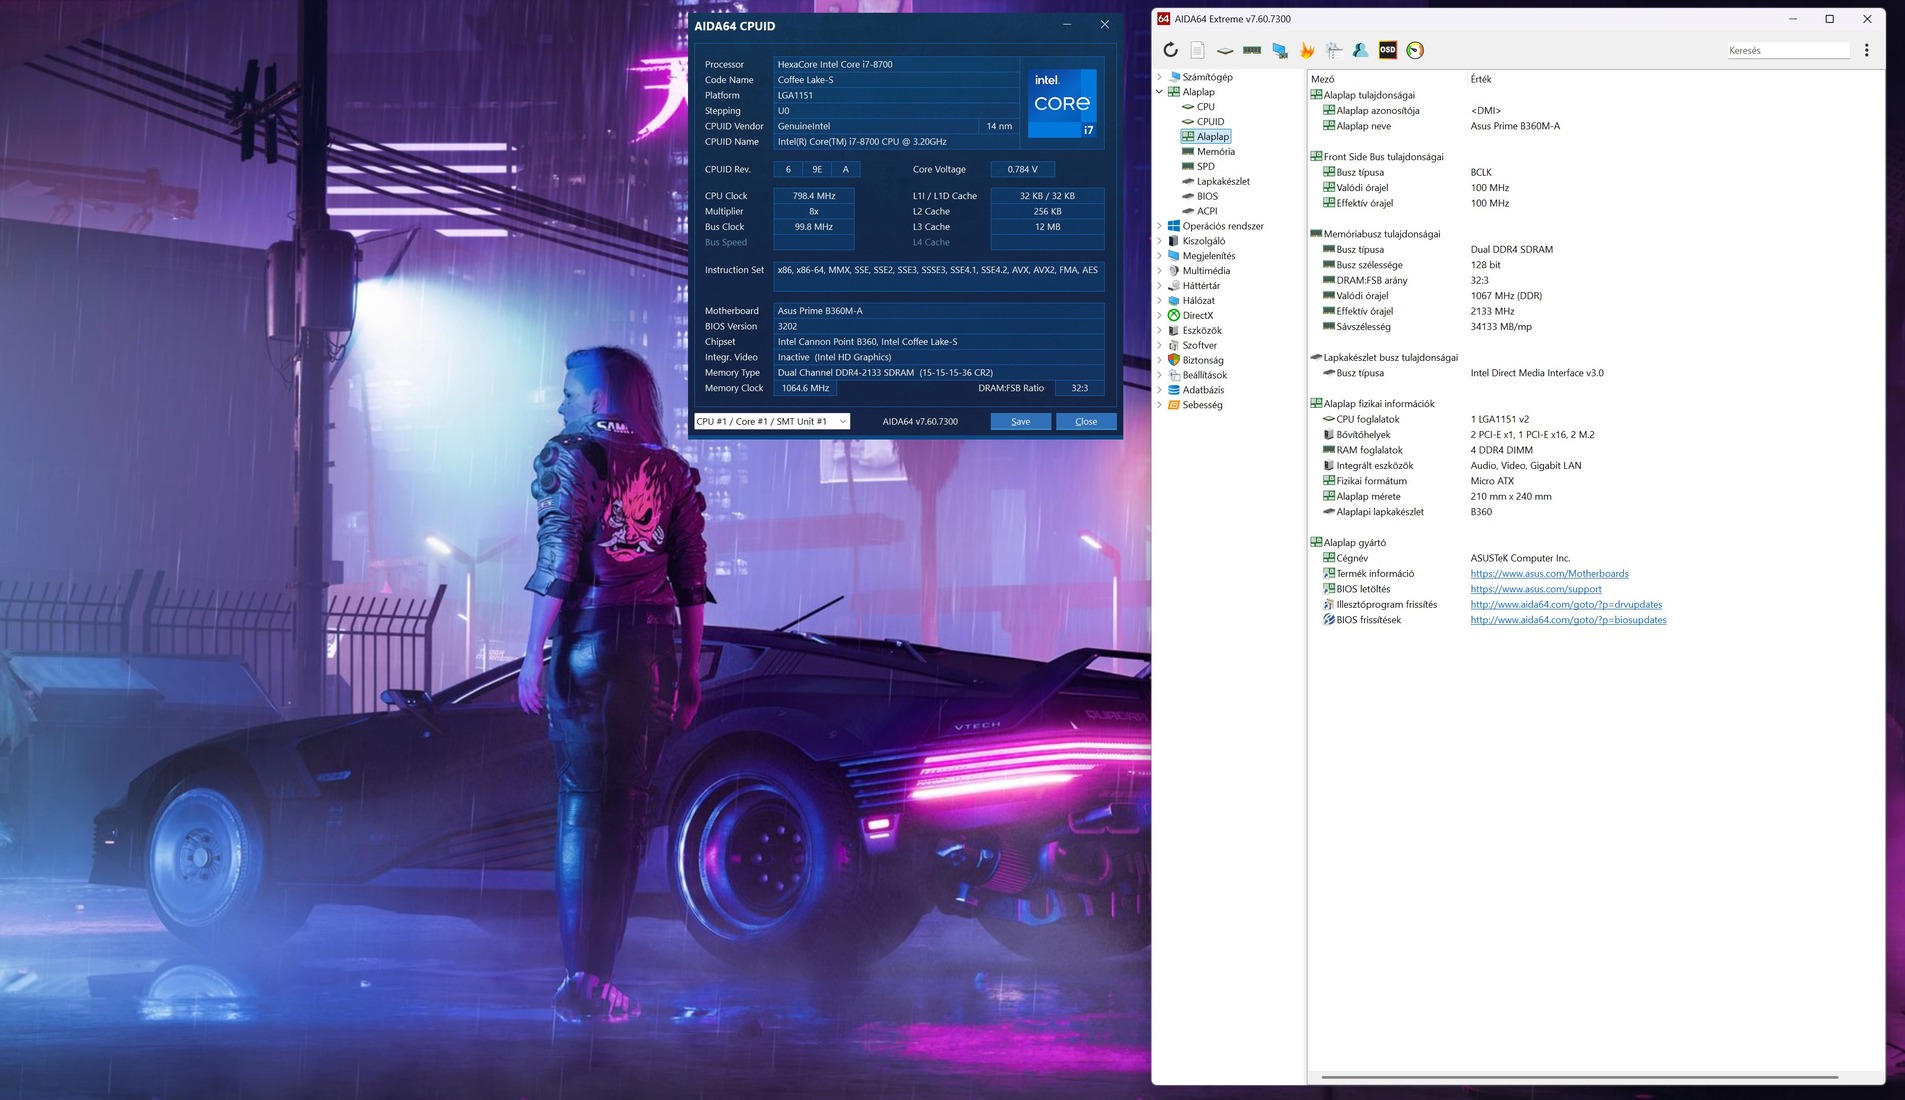Click the Windows logo icon beside Operációs rendszer

click(1174, 226)
